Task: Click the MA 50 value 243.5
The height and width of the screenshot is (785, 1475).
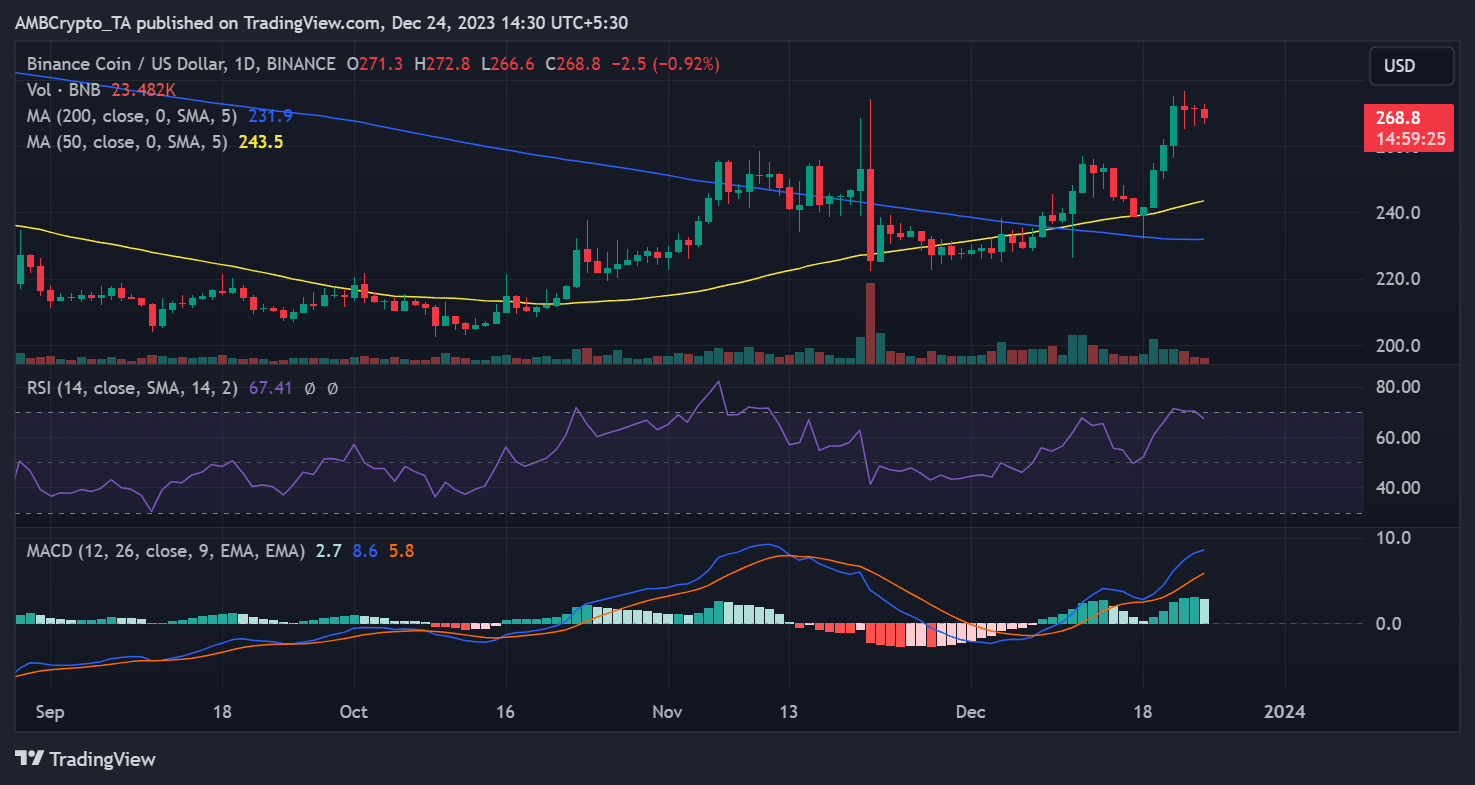Action: point(261,142)
